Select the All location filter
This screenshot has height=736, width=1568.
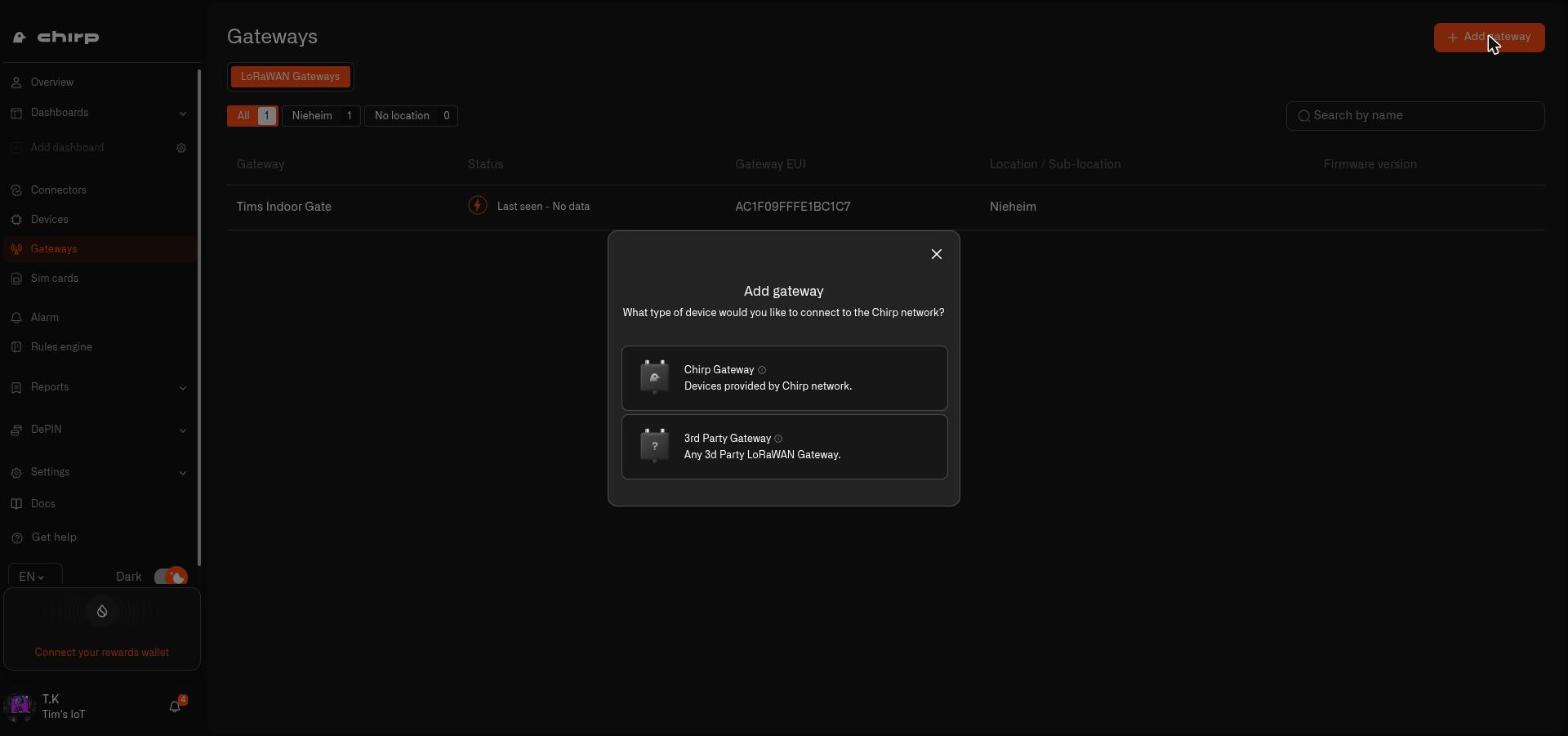[252, 116]
